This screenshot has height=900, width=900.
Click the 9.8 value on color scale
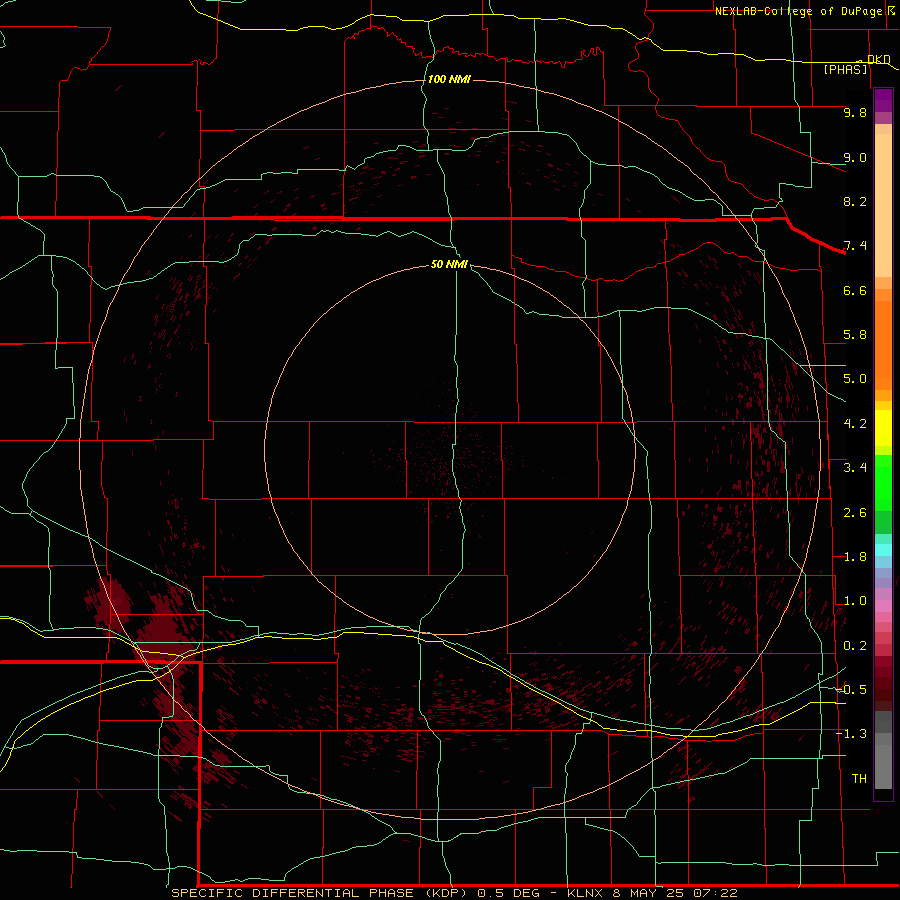click(855, 112)
